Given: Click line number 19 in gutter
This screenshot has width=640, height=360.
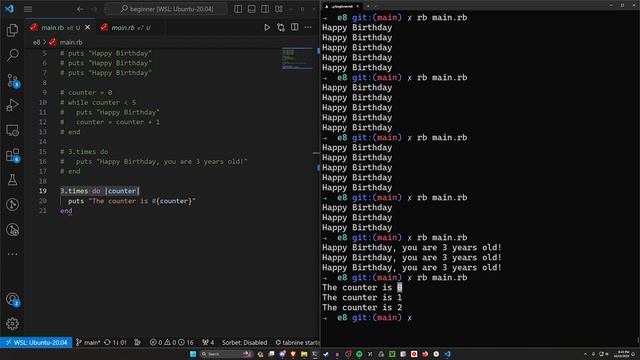Looking at the screenshot, I should 42,191.
